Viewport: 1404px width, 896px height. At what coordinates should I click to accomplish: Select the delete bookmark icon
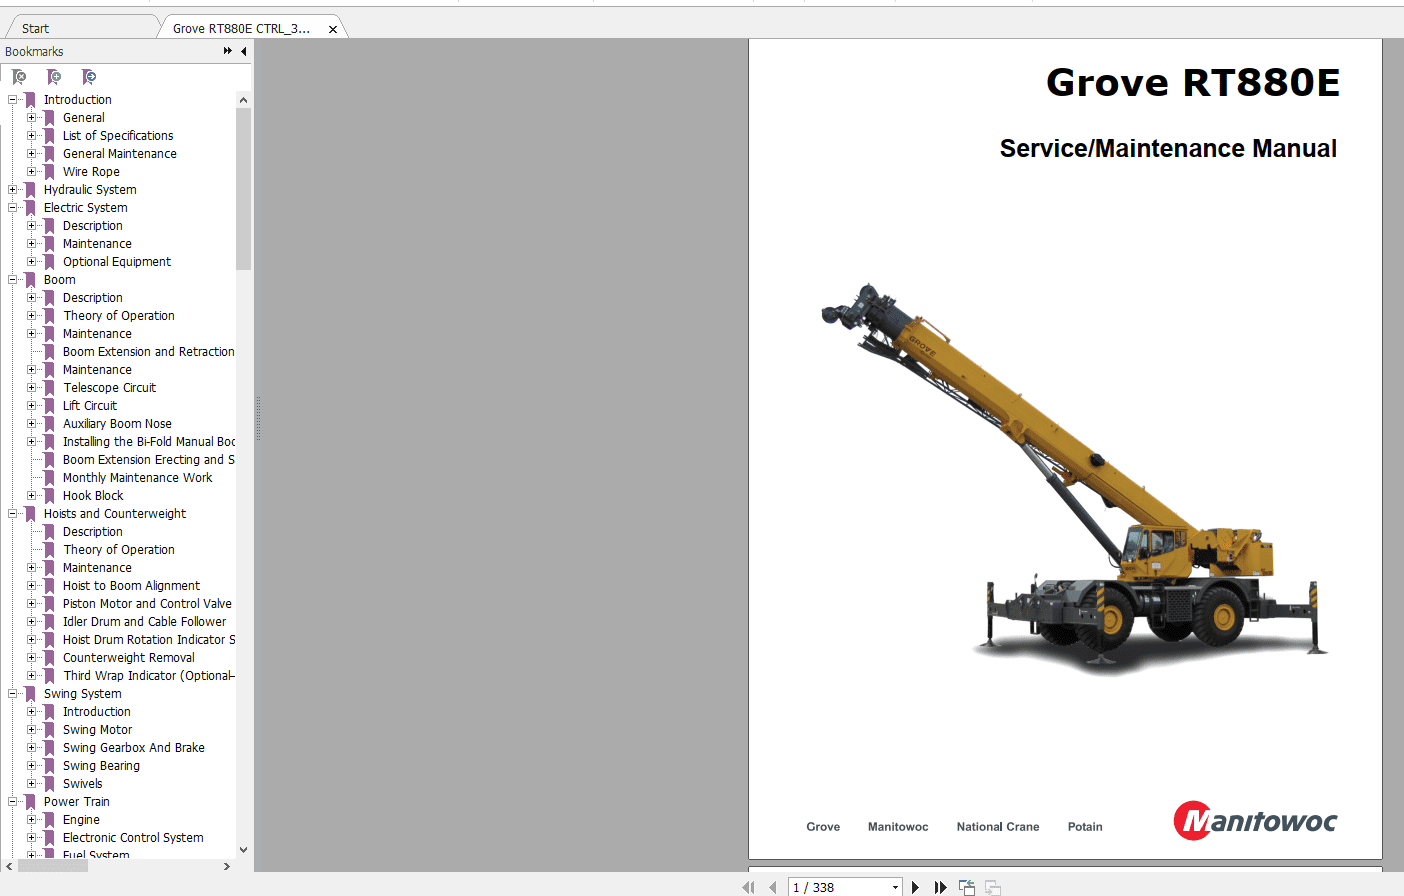coord(20,77)
